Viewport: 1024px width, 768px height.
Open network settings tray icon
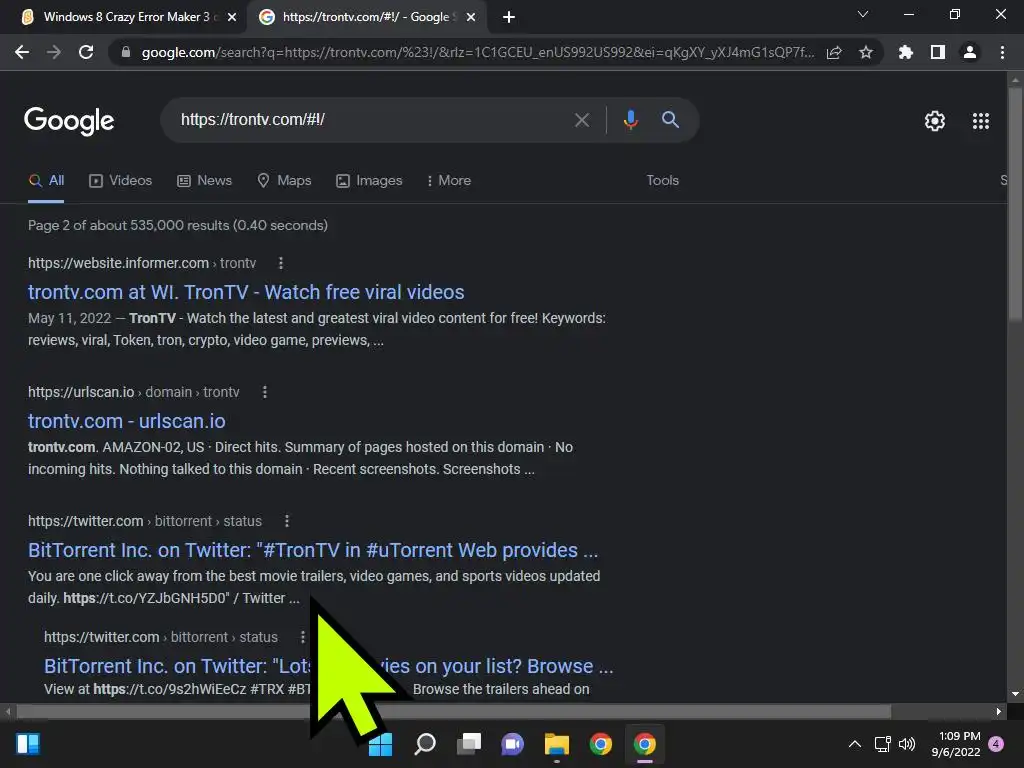(x=883, y=744)
